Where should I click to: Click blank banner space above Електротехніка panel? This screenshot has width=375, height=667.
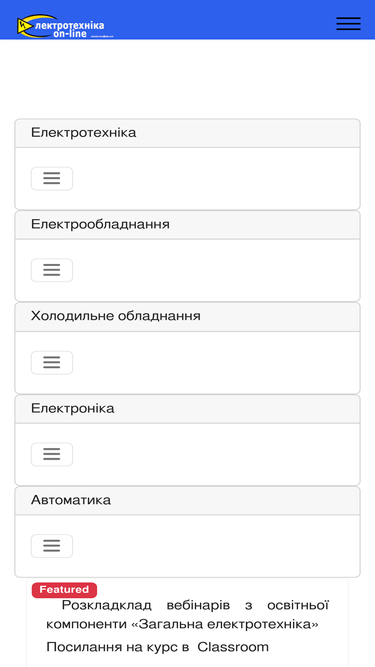tap(188, 79)
